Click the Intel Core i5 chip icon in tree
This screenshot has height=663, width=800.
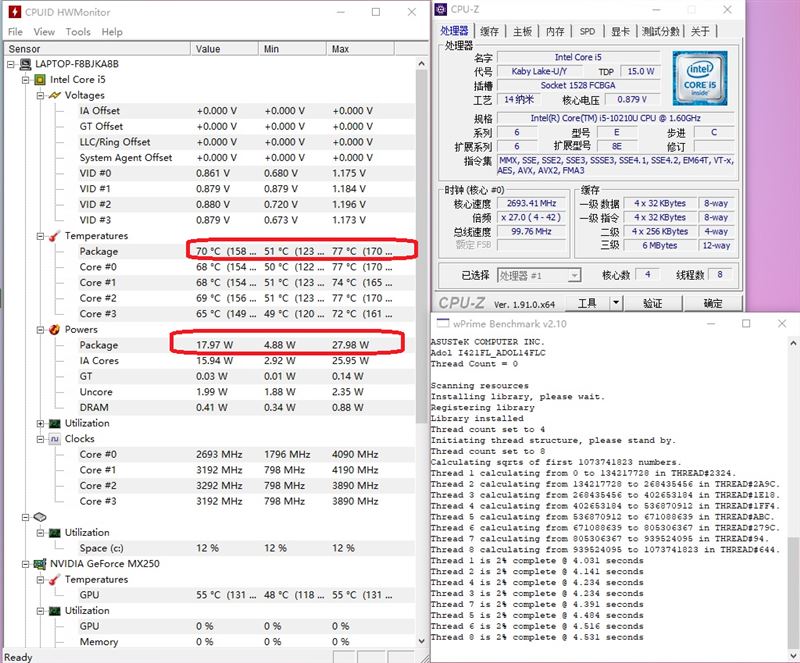(40, 80)
